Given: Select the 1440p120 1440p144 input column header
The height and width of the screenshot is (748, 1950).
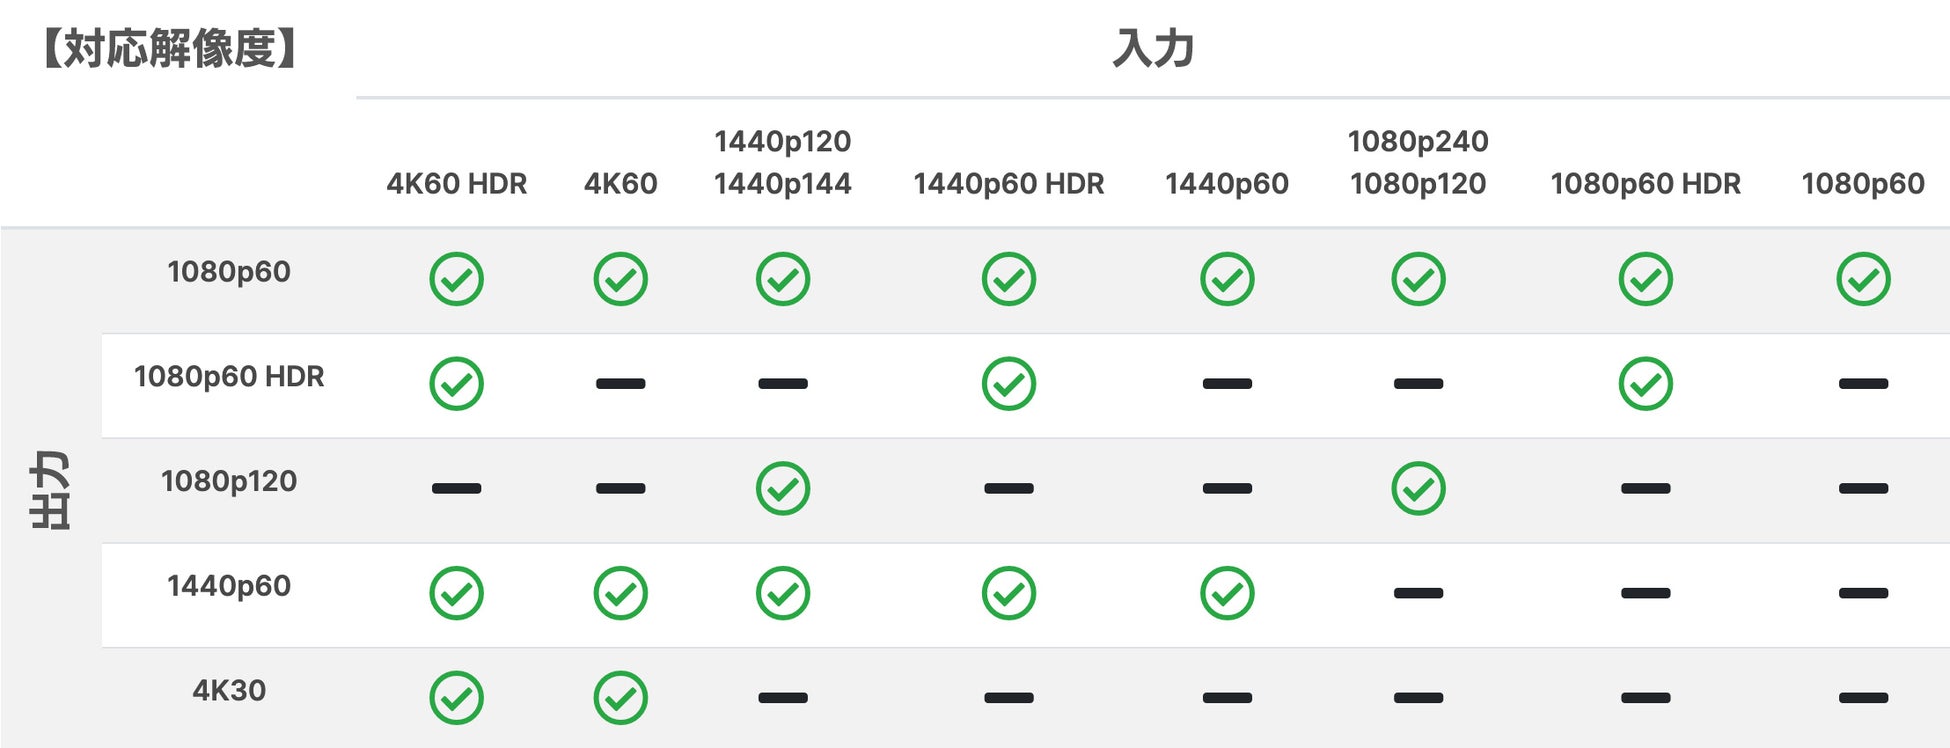Looking at the screenshot, I should 783,163.
